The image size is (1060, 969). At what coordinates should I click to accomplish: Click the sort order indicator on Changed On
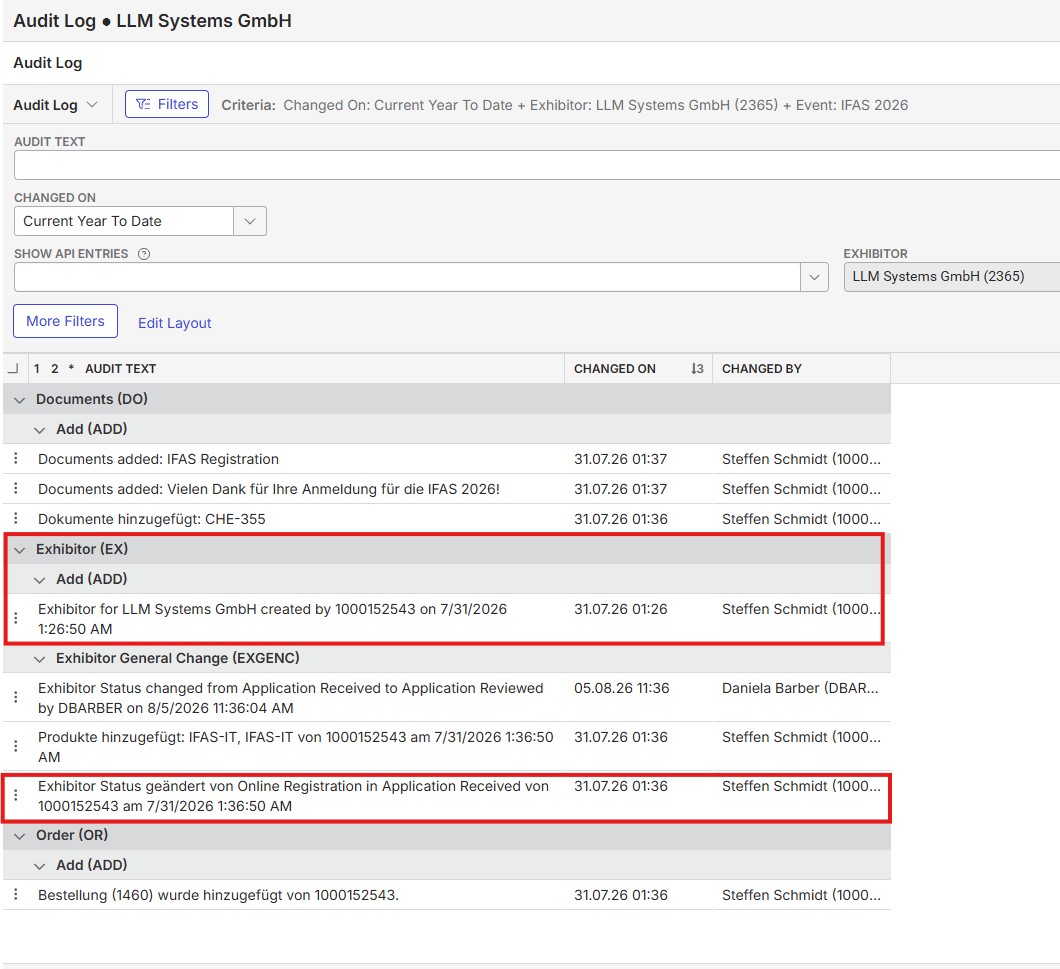click(x=697, y=369)
